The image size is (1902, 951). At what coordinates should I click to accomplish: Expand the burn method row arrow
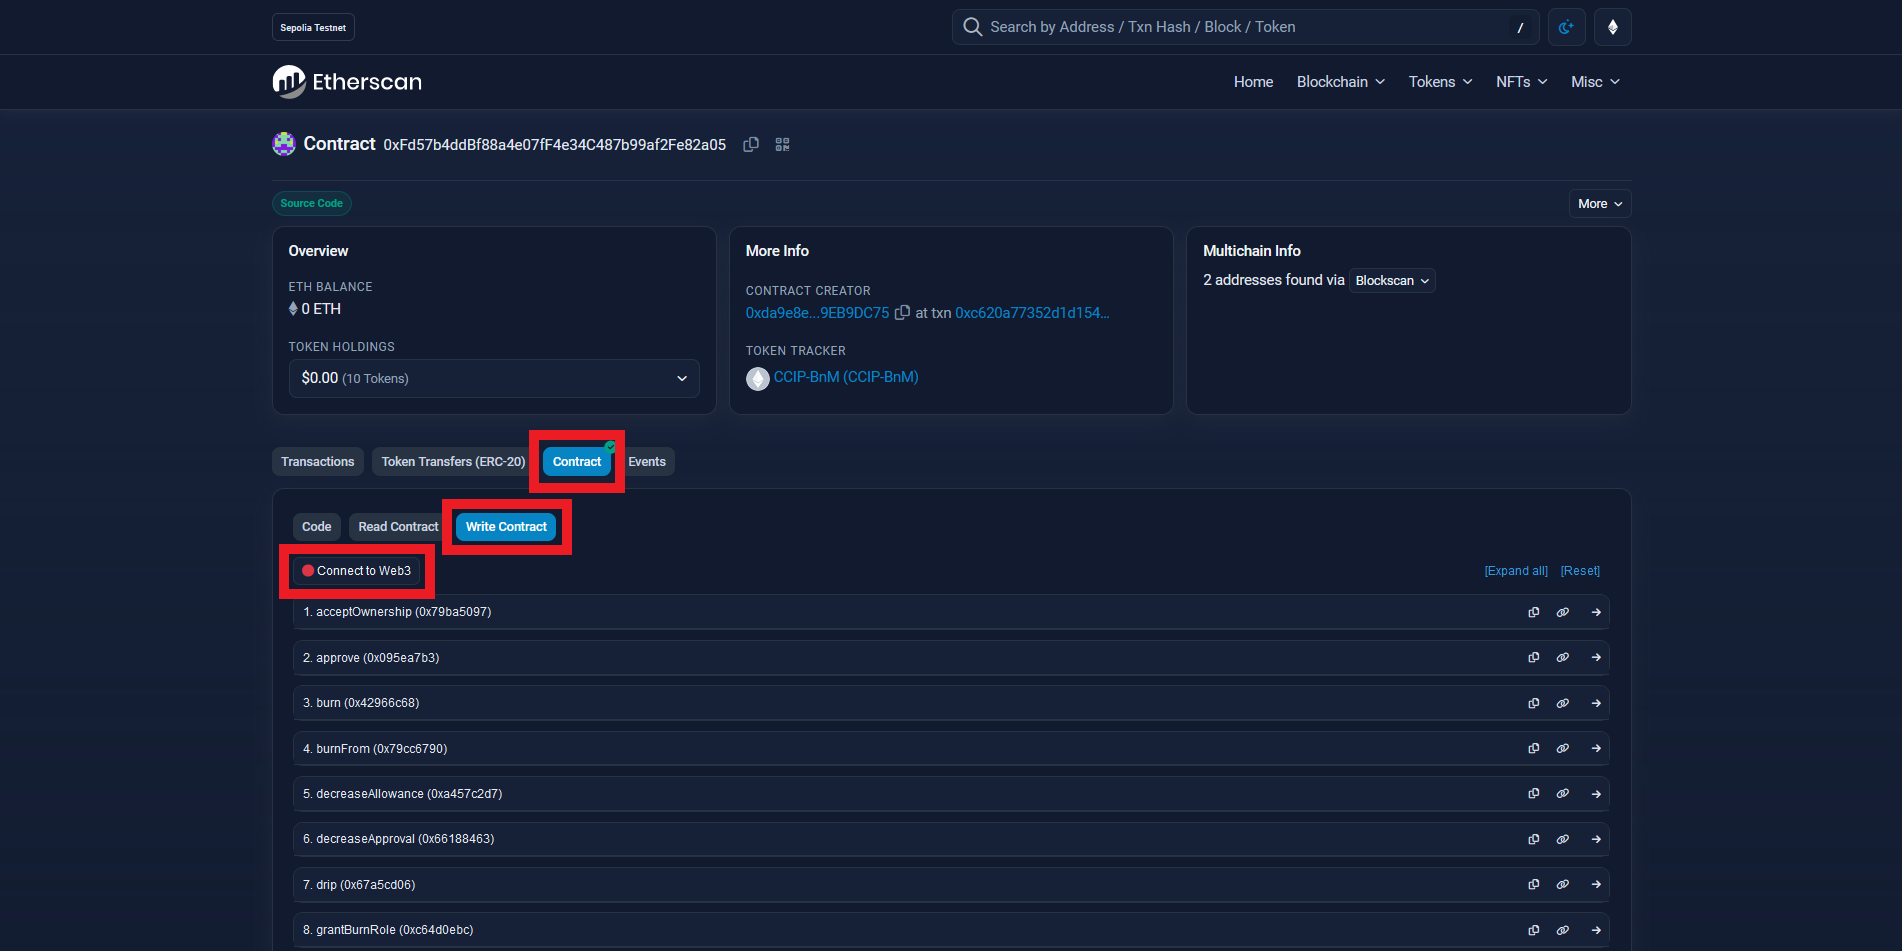[1596, 703]
